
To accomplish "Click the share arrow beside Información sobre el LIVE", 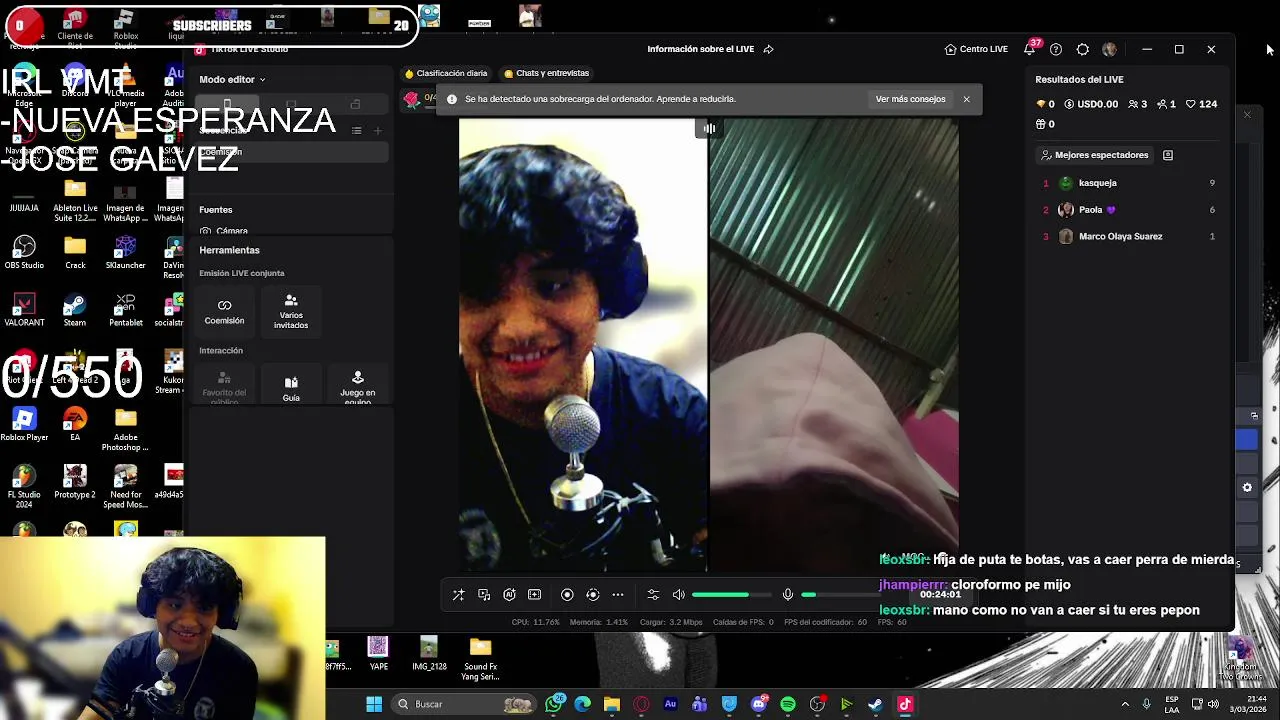I will coord(768,49).
